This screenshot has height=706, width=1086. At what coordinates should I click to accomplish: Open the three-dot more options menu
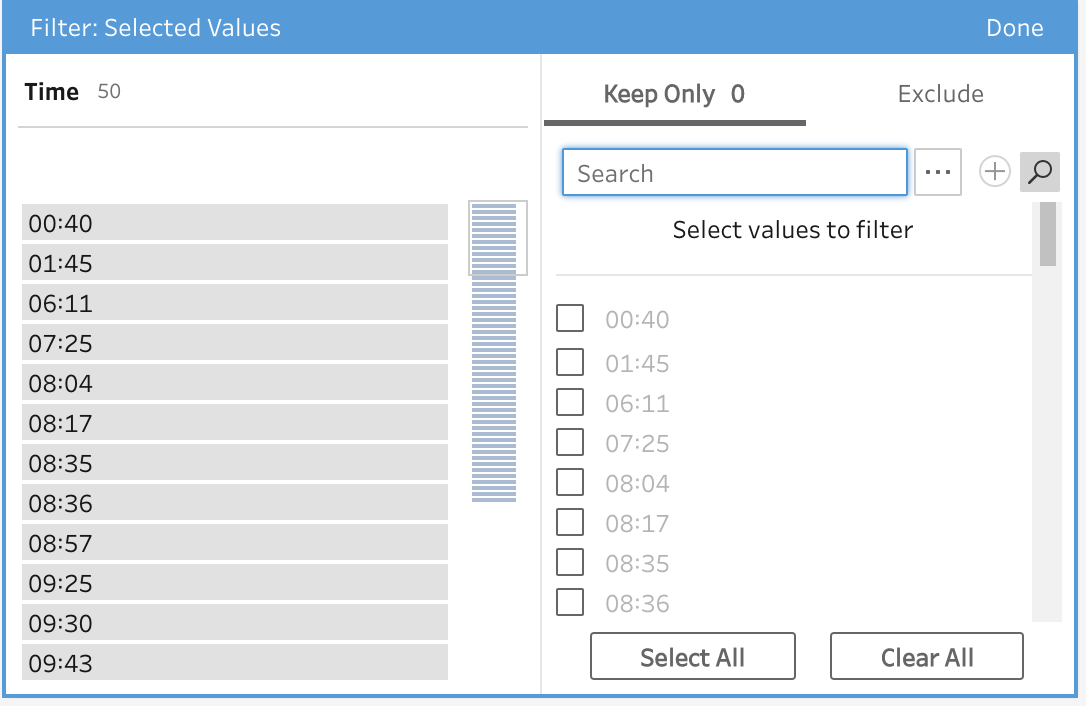(937, 172)
